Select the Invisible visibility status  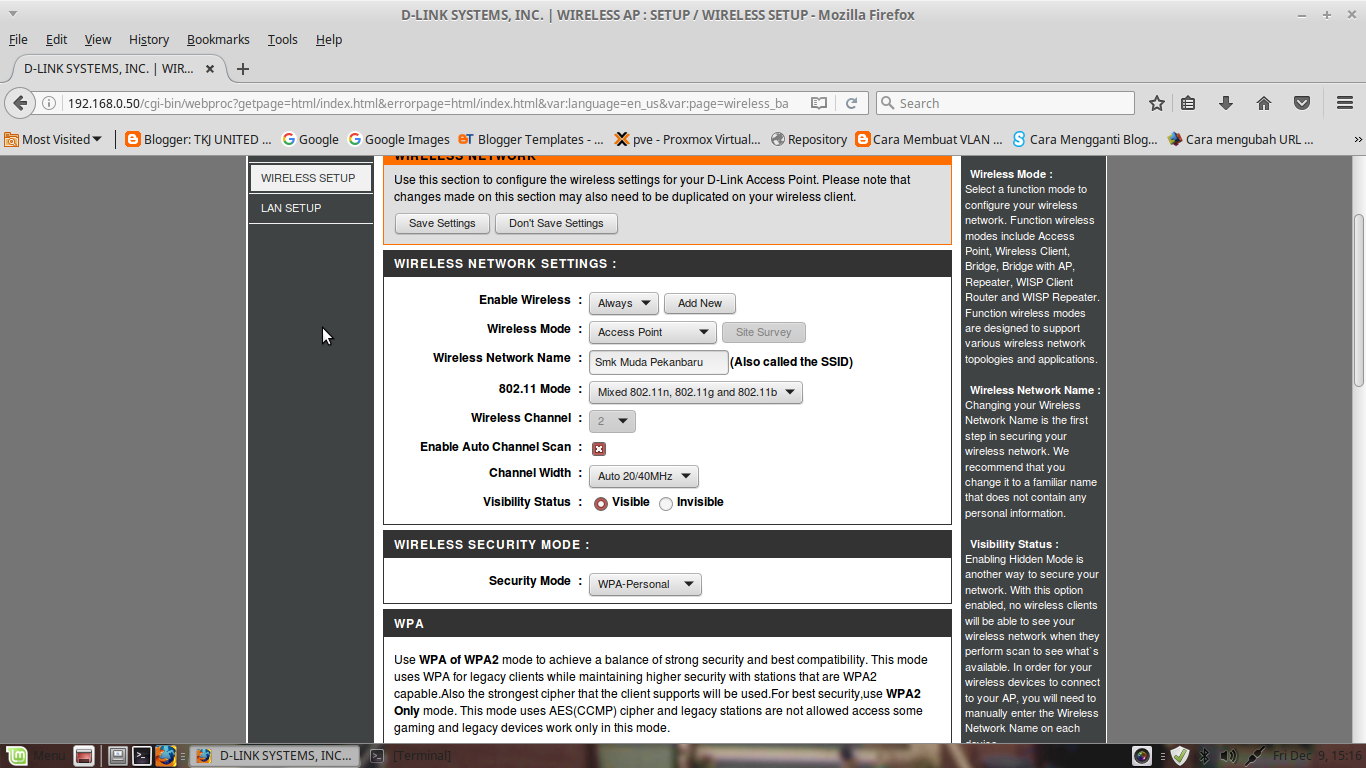pyautogui.click(x=665, y=503)
